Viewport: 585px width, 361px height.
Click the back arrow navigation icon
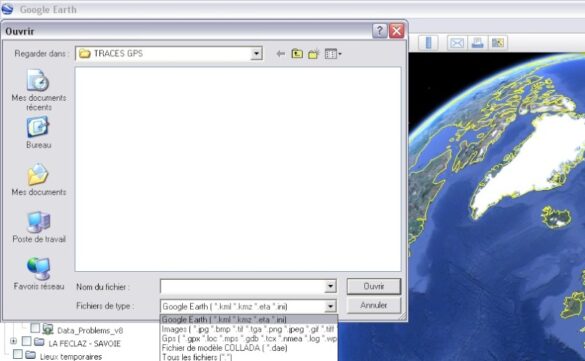pyautogui.click(x=281, y=54)
